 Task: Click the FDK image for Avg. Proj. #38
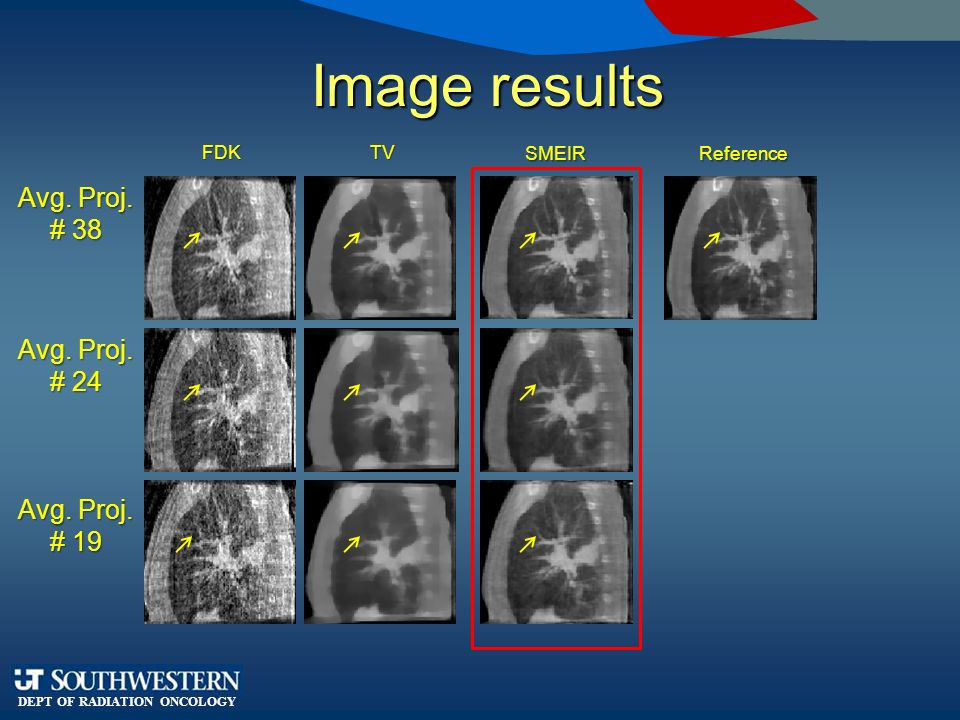click(x=220, y=247)
